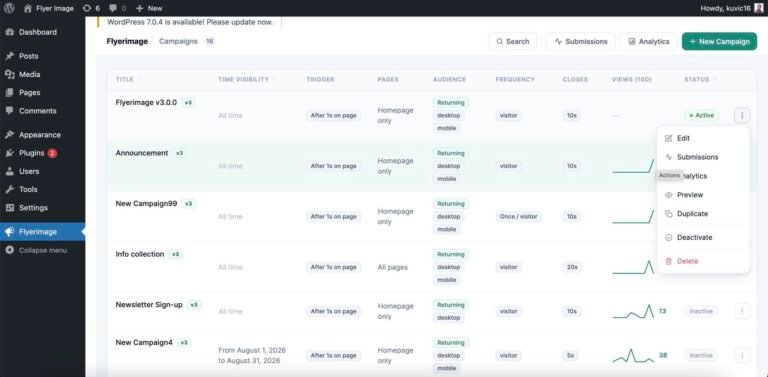The image size is (768, 377).
Task: Open actions menu for Flyerimage v3.0.0
Action: [742, 116]
